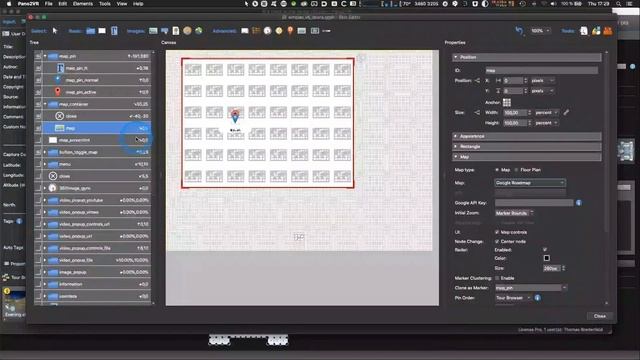Image resolution: width=640 pixels, height=360 pixels.
Task: Click the Google API Key input field
Action: tap(534, 203)
